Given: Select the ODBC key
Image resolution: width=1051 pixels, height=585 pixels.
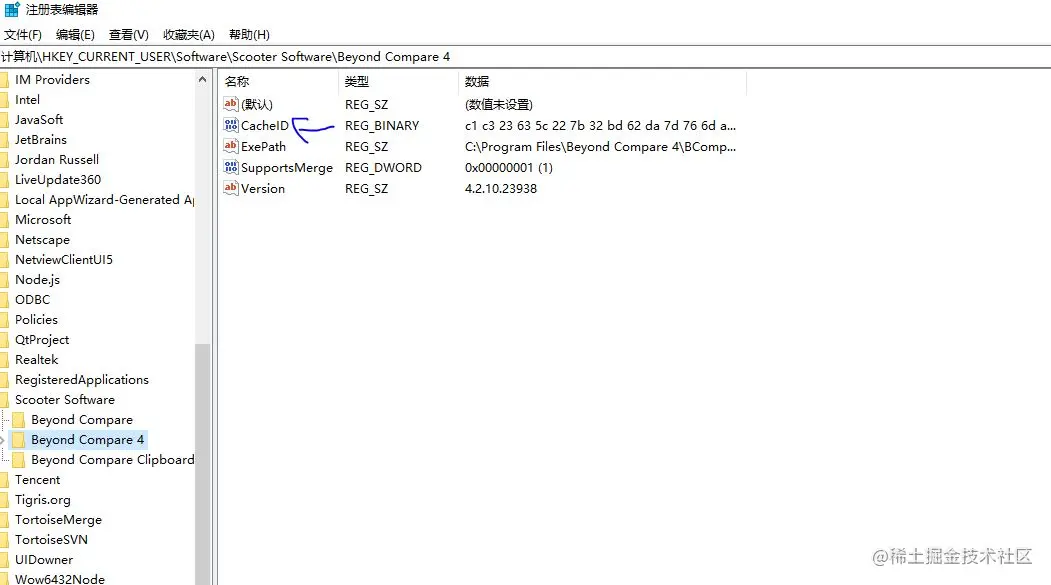Looking at the screenshot, I should pos(32,300).
